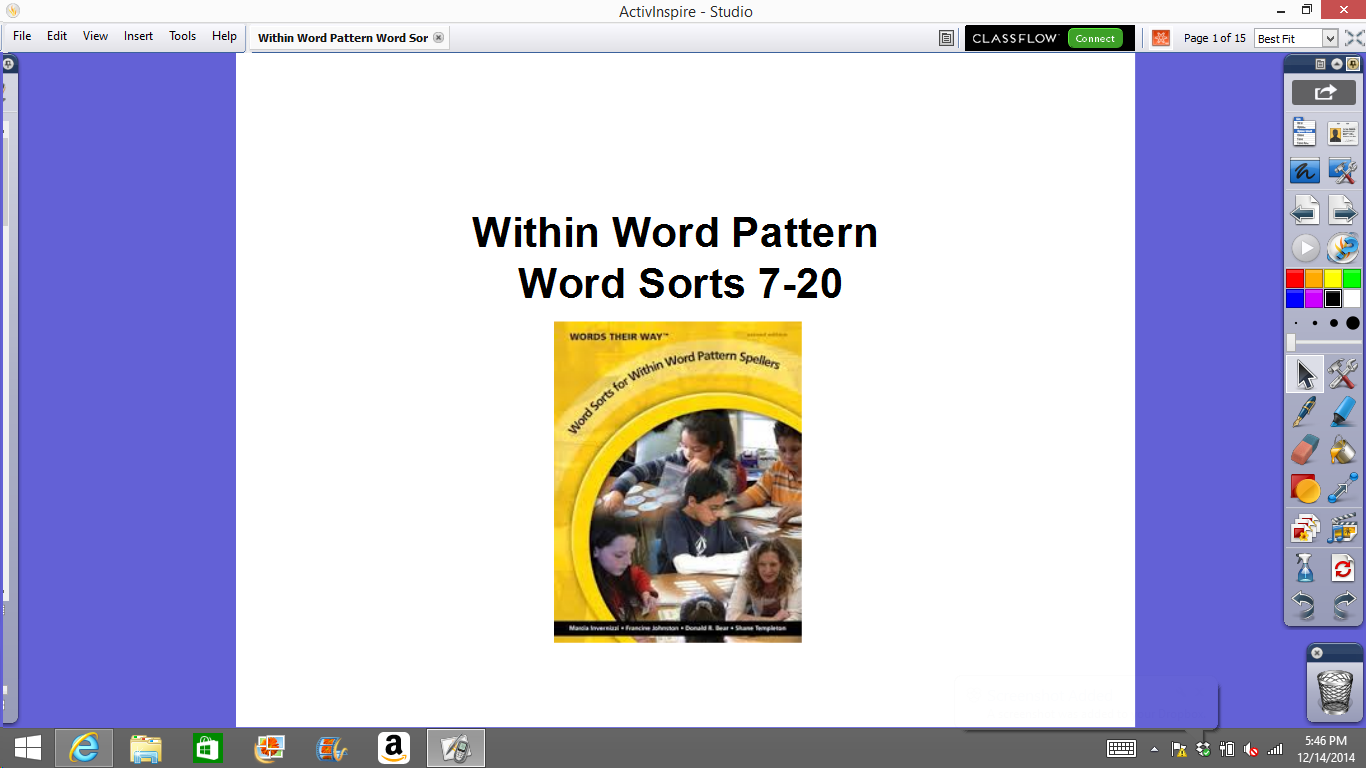Start the slideshow play button
1366x768 pixels.
point(1304,248)
